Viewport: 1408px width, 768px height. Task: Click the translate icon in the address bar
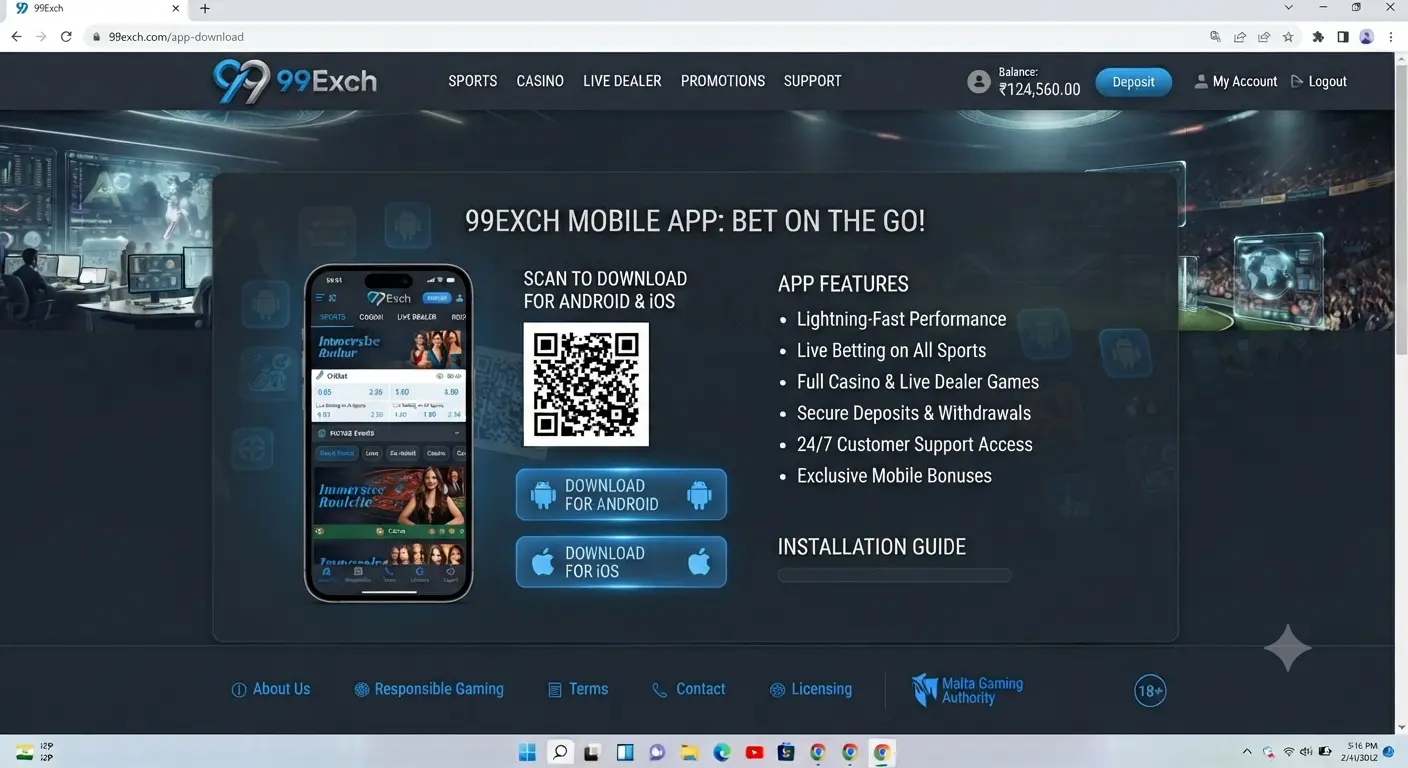click(1215, 37)
